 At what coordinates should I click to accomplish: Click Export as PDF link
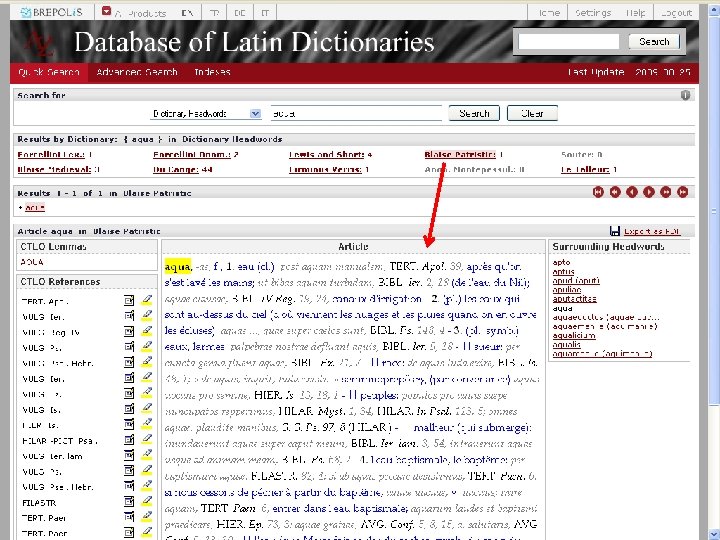[652, 231]
